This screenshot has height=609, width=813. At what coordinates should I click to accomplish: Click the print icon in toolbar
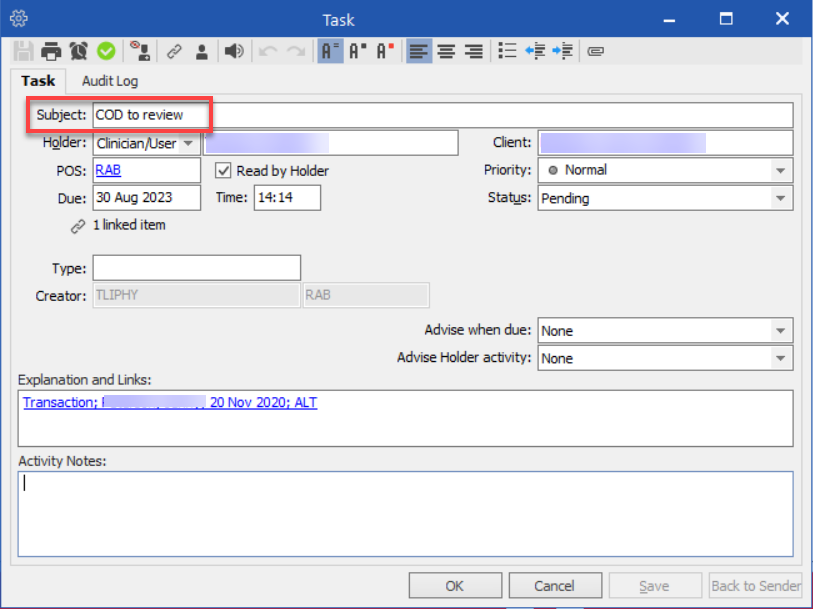coord(51,51)
